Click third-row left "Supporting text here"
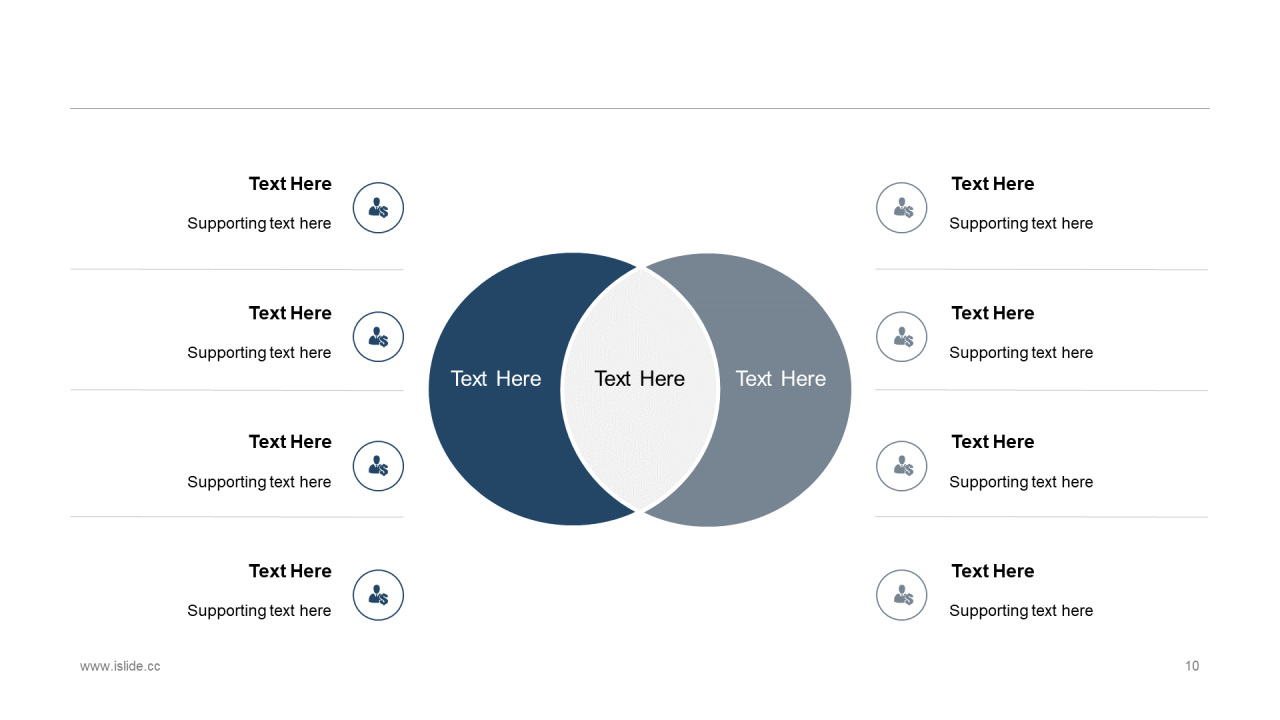This screenshot has width=1280, height=720. tap(259, 482)
